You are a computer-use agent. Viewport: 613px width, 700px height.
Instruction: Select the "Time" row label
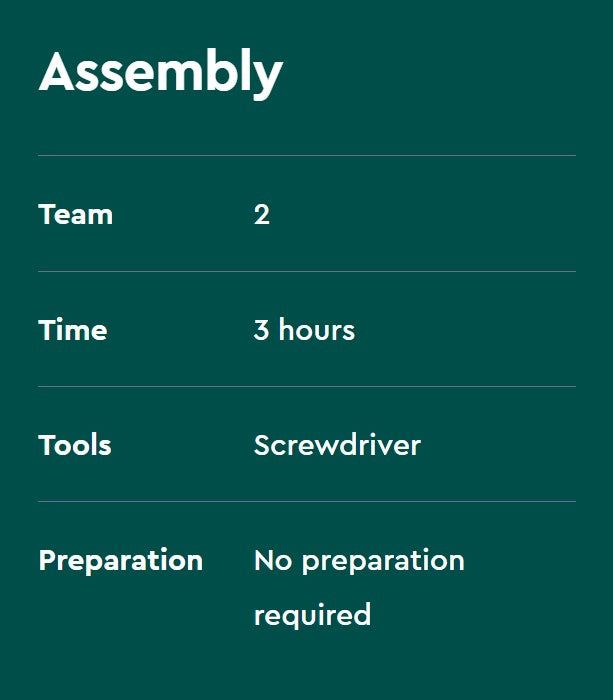point(72,330)
